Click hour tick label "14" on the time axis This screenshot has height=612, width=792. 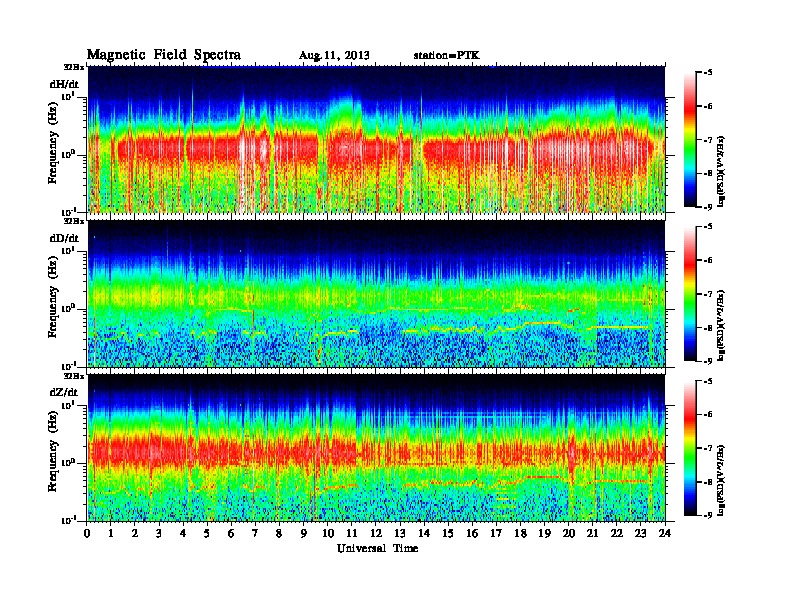[424, 534]
